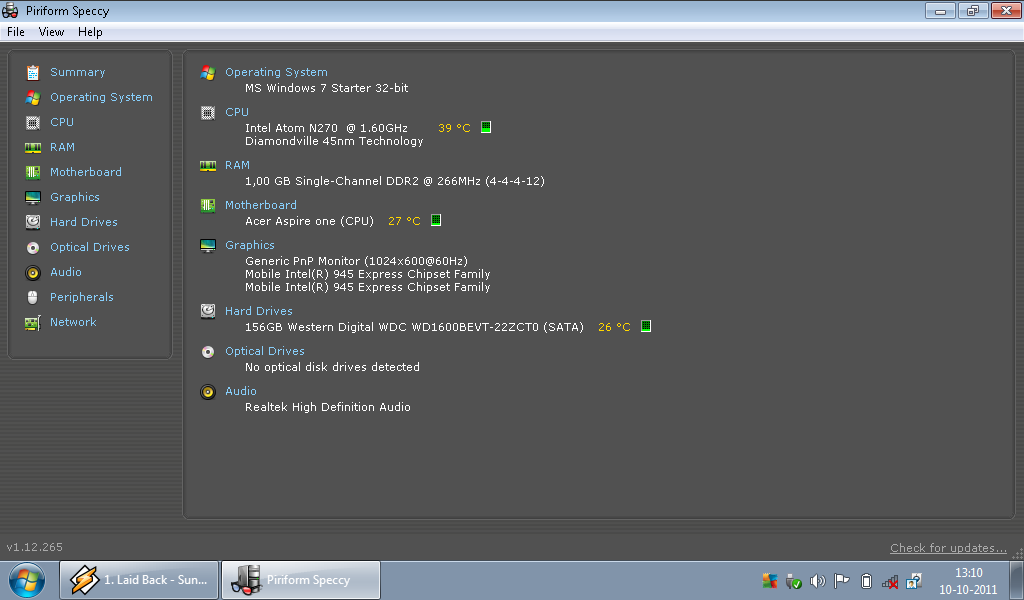Click the speaker icon beside Audio heading
The image size is (1024, 600).
pyautogui.click(x=208, y=392)
